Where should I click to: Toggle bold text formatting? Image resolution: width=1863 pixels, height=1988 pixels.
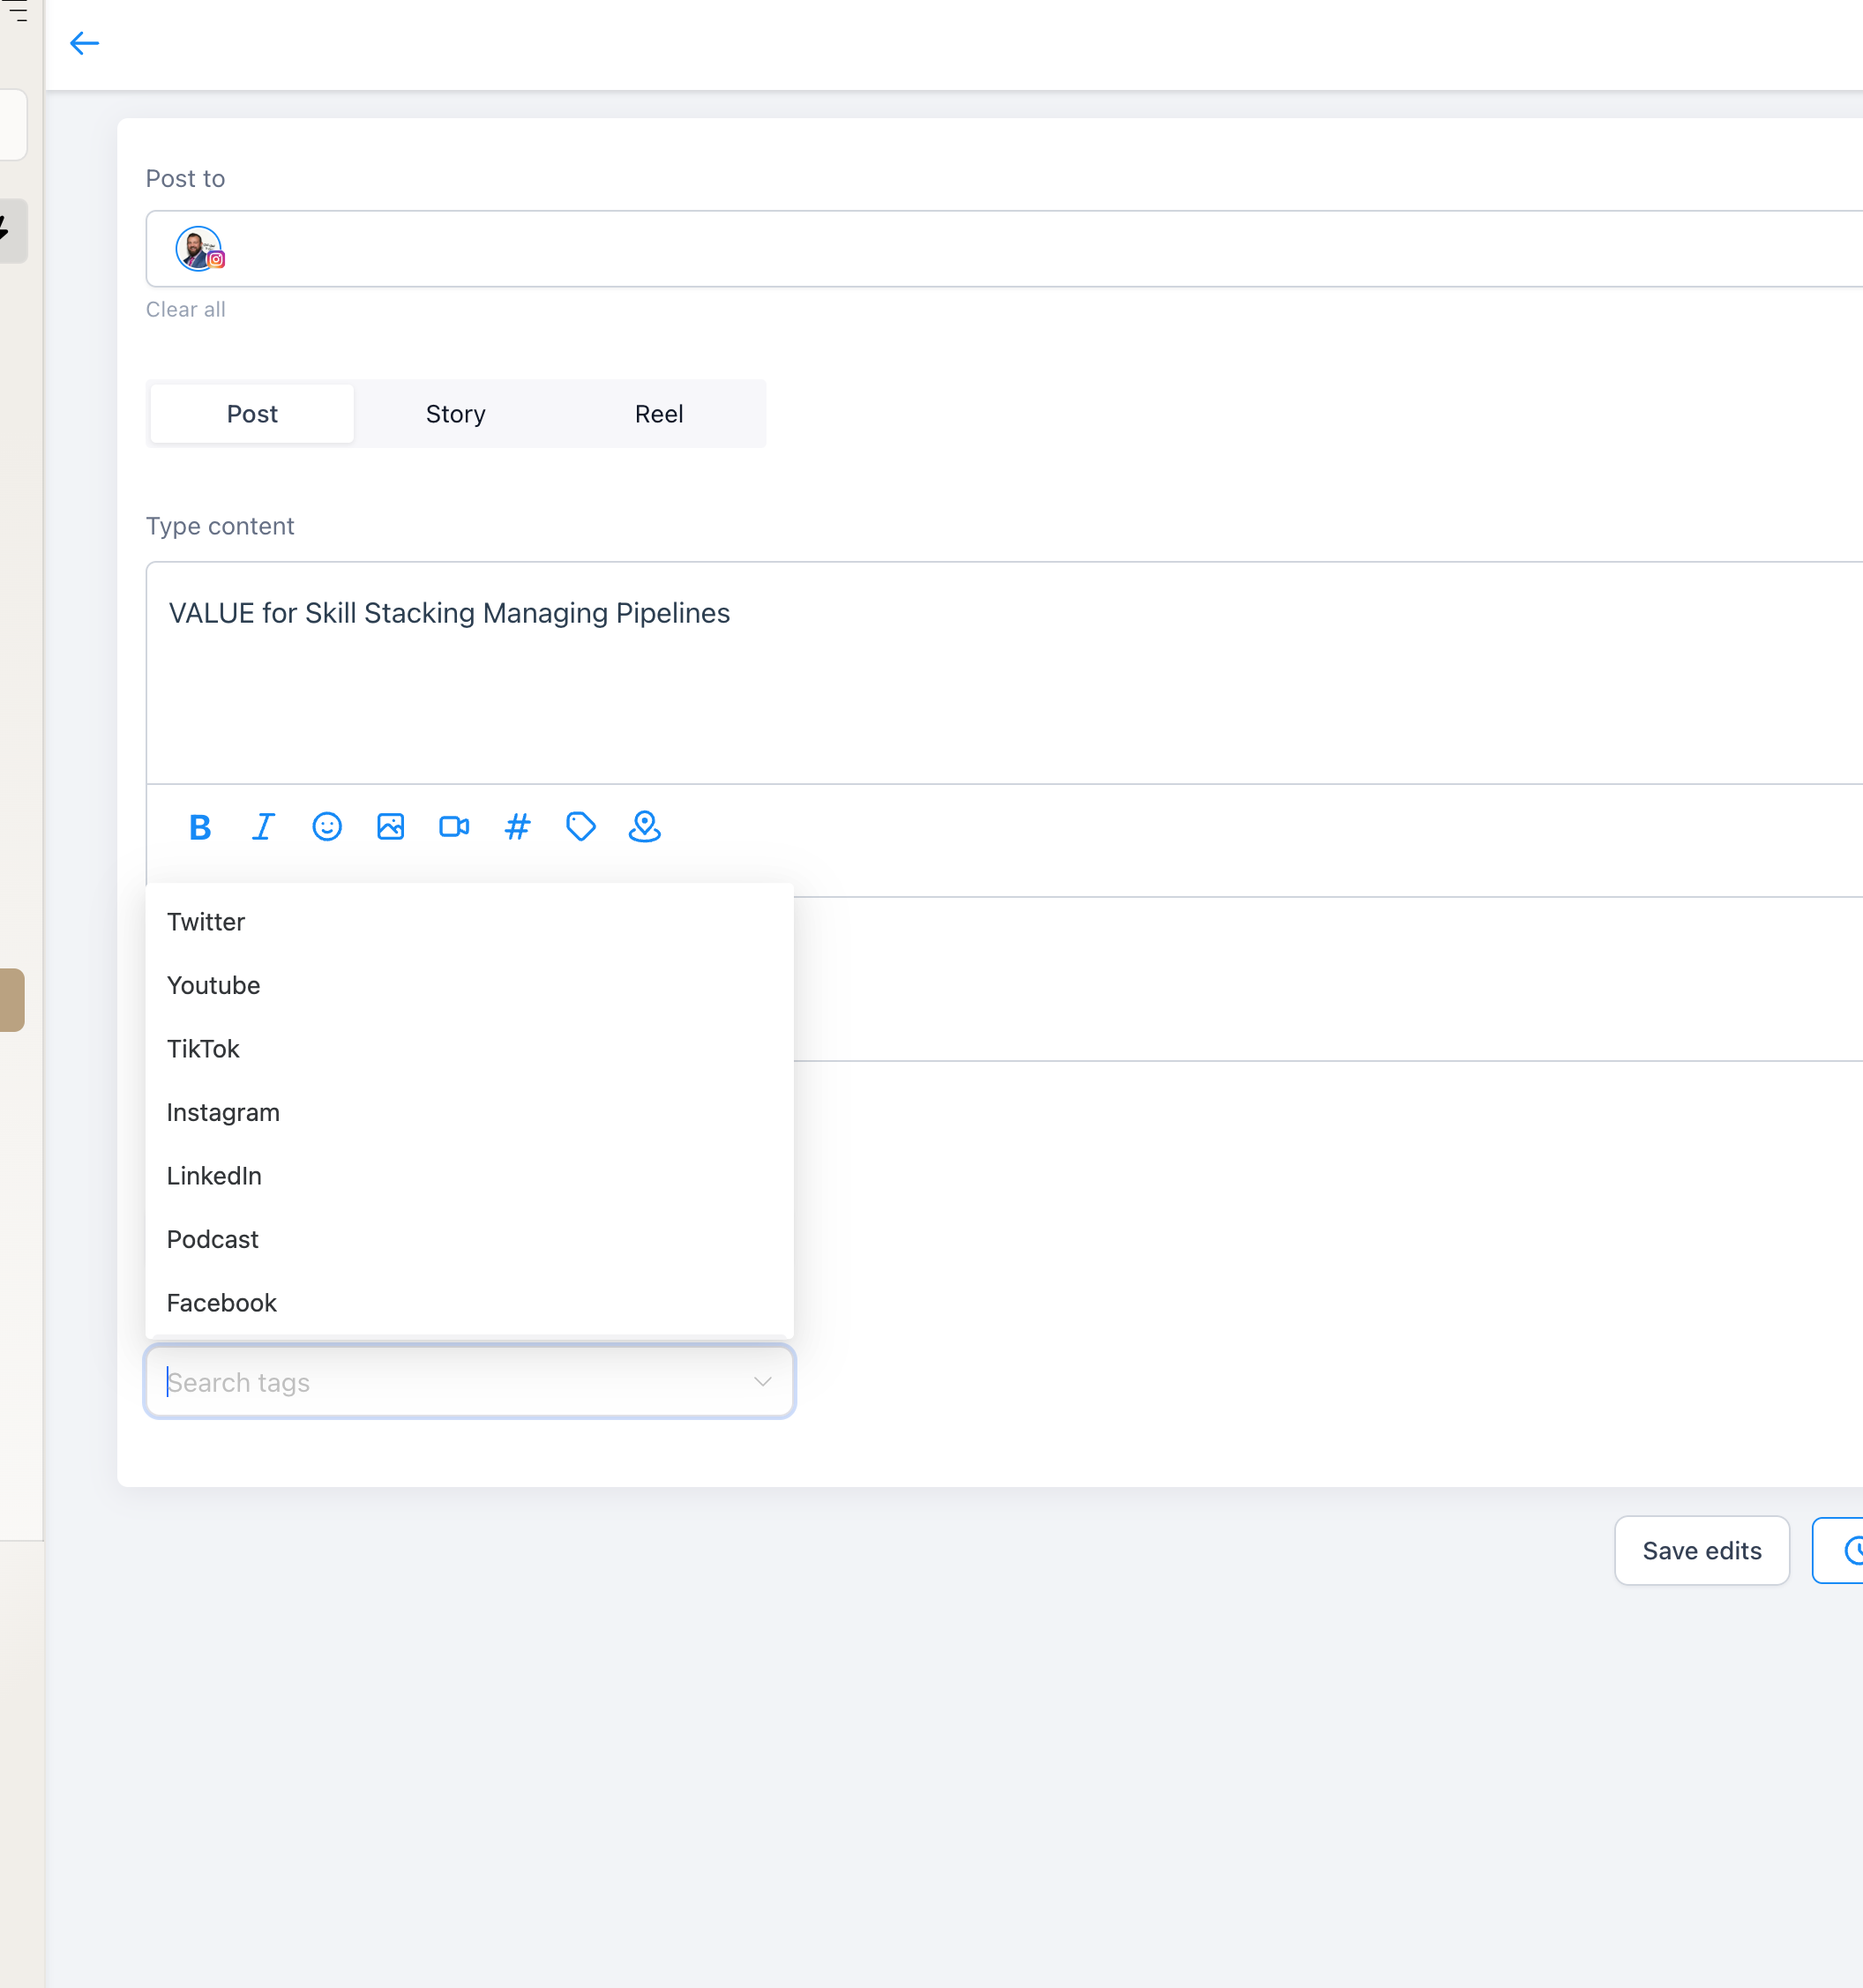tap(200, 827)
